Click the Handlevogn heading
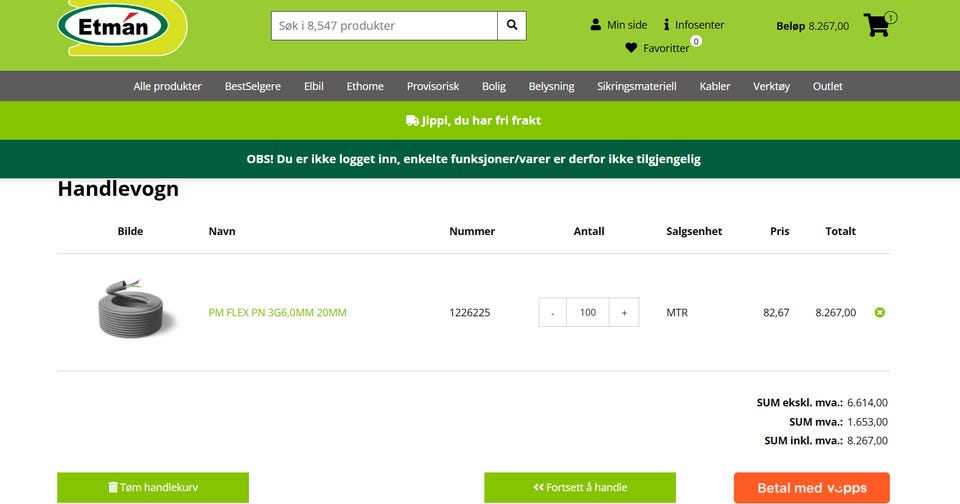Screen dimensions: 960x504 118,189
